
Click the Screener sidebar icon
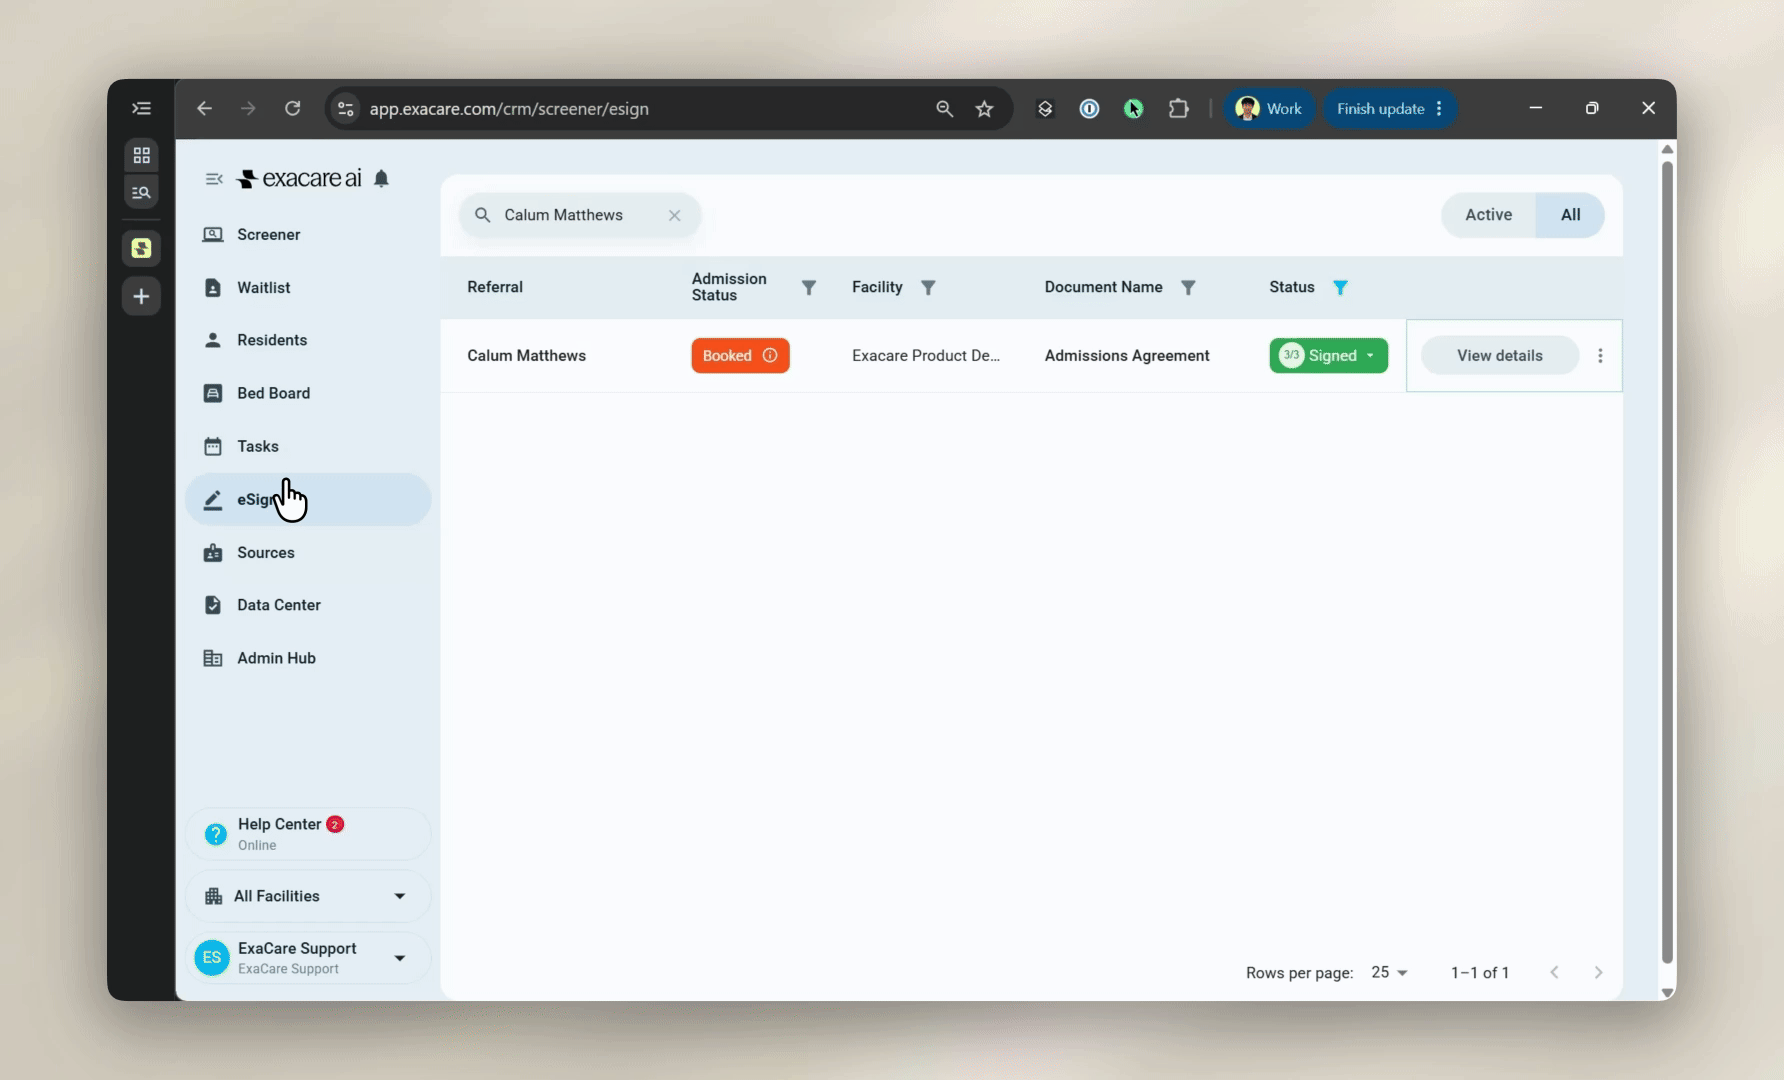[213, 234]
